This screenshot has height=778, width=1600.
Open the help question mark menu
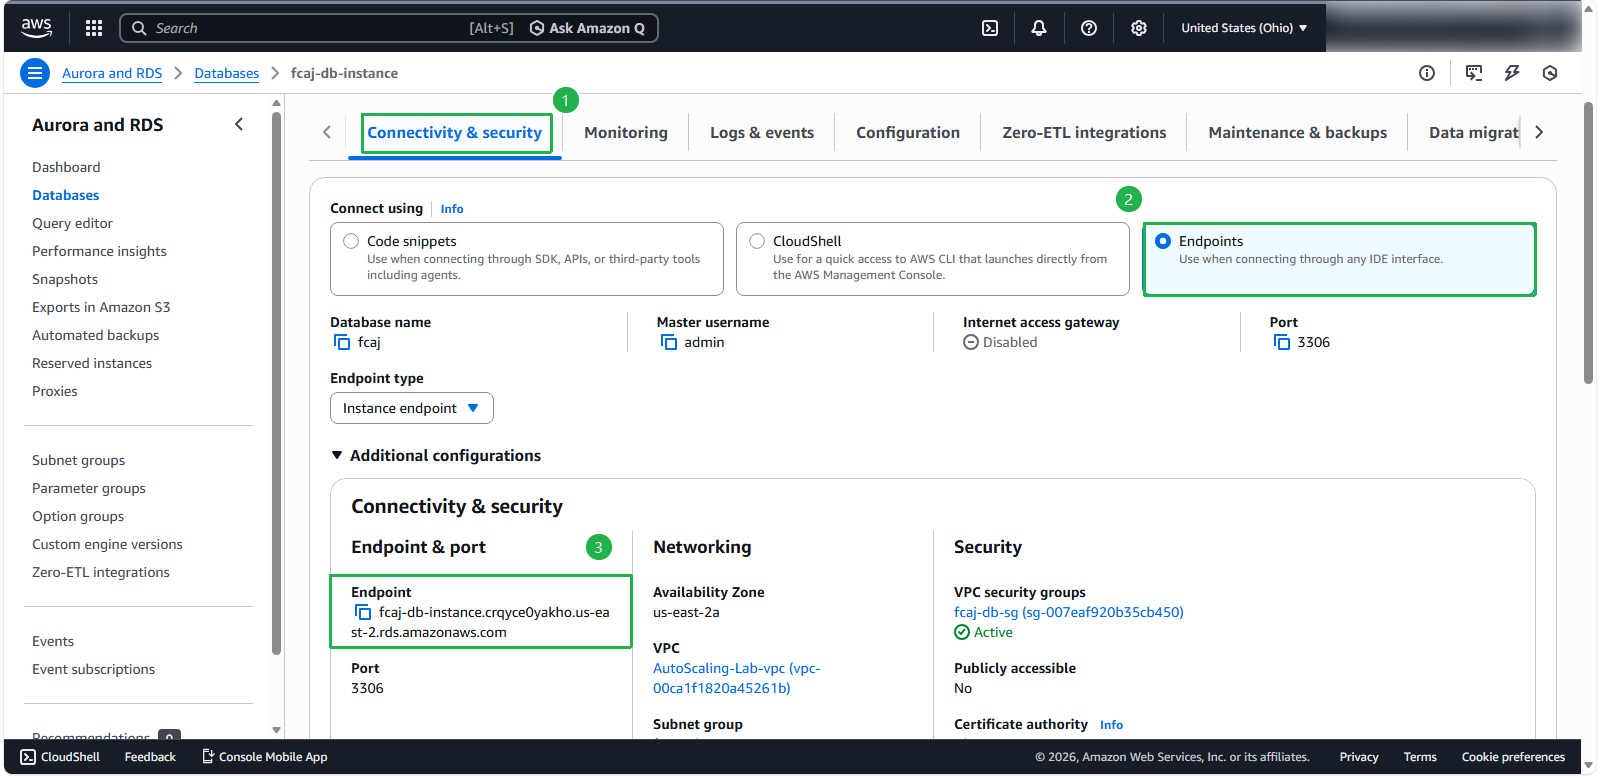pyautogui.click(x=1089, y=28)
